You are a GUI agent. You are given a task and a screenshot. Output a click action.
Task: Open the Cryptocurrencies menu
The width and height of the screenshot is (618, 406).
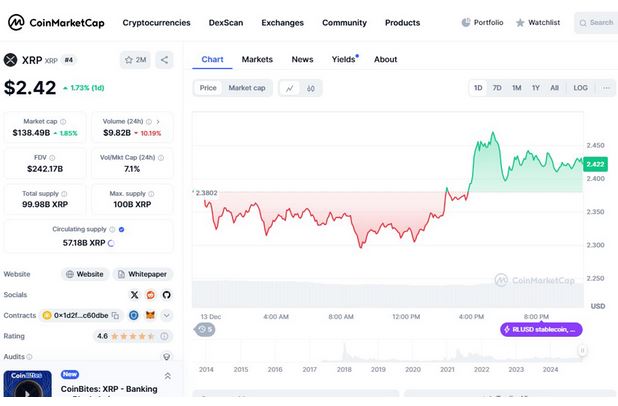click(157, 22)
